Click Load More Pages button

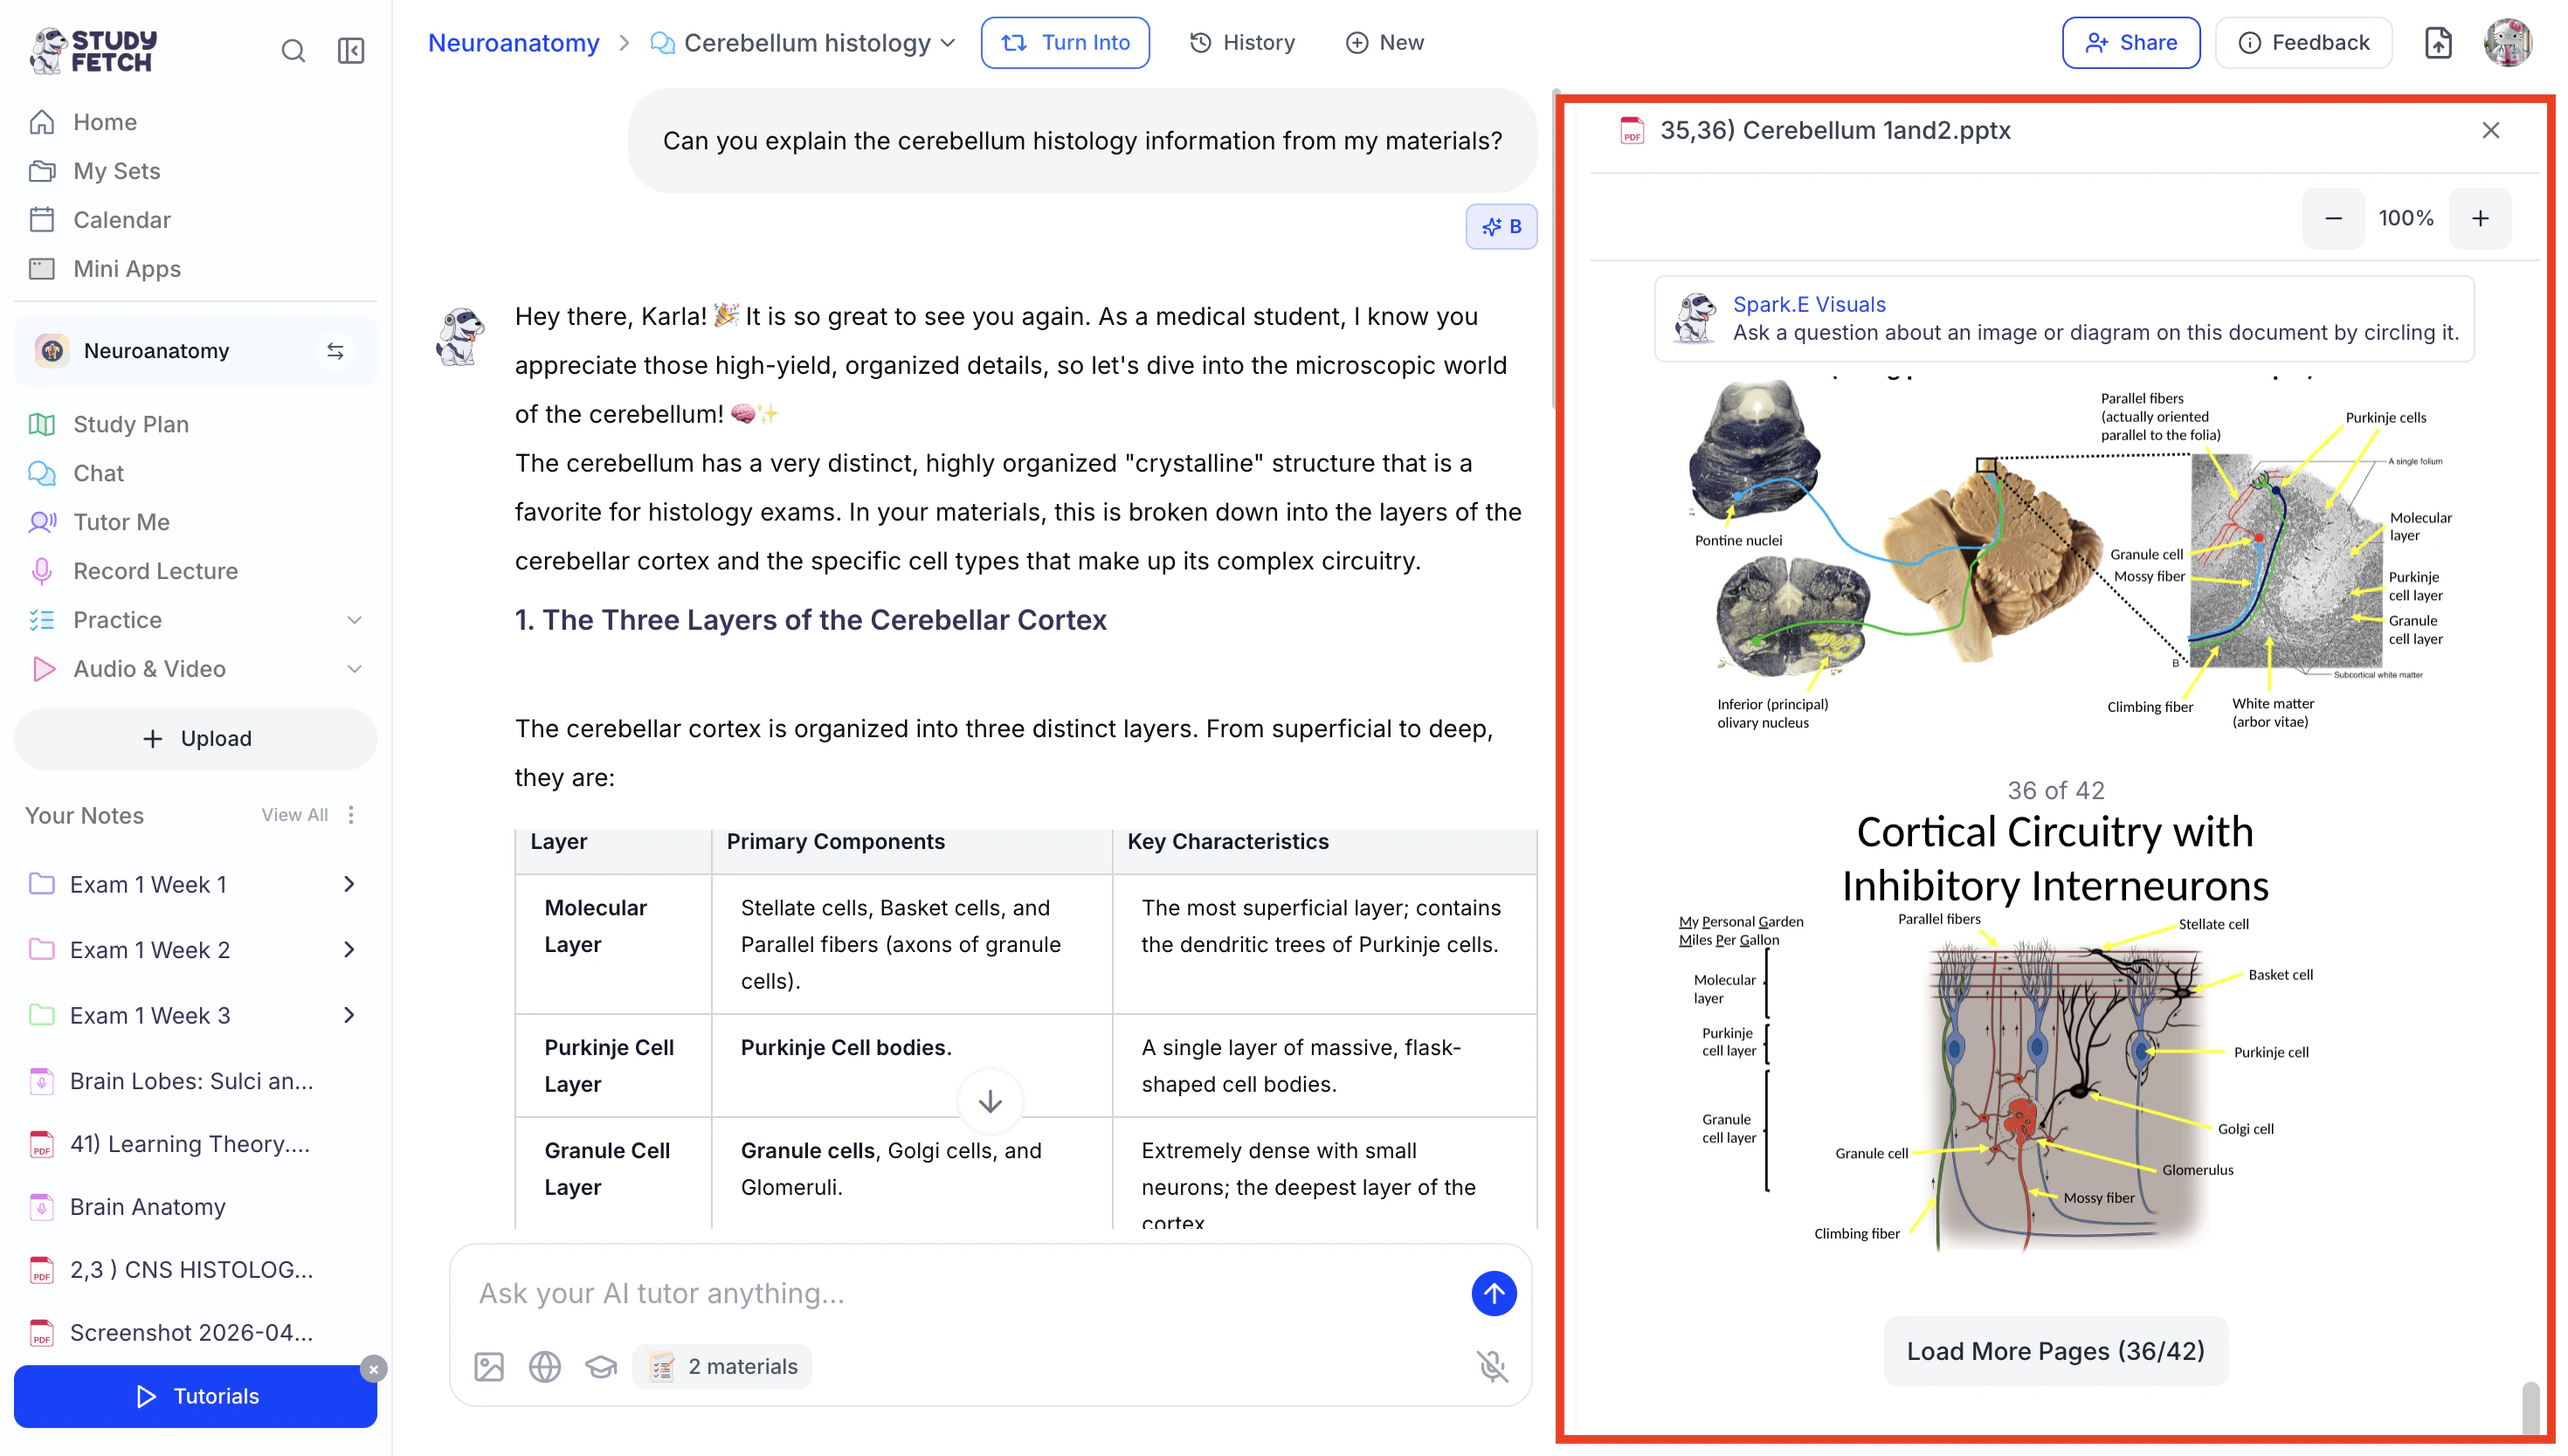(2055, 1351)
